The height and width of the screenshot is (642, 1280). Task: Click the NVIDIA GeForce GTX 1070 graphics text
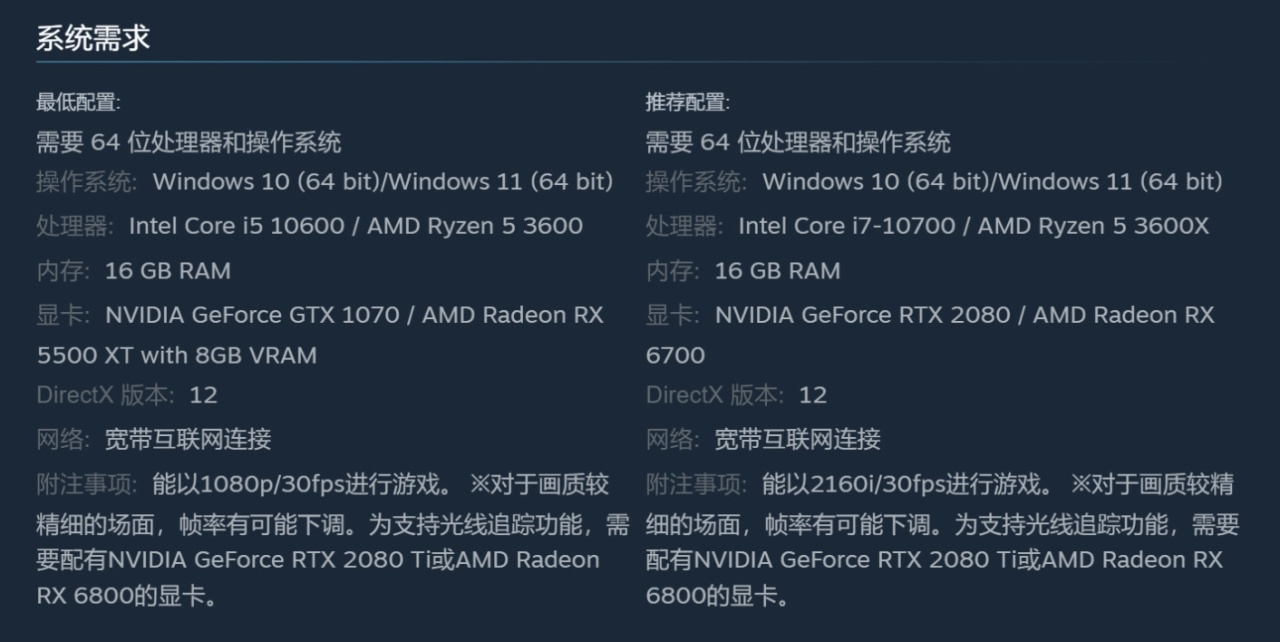tap(252, 315)
